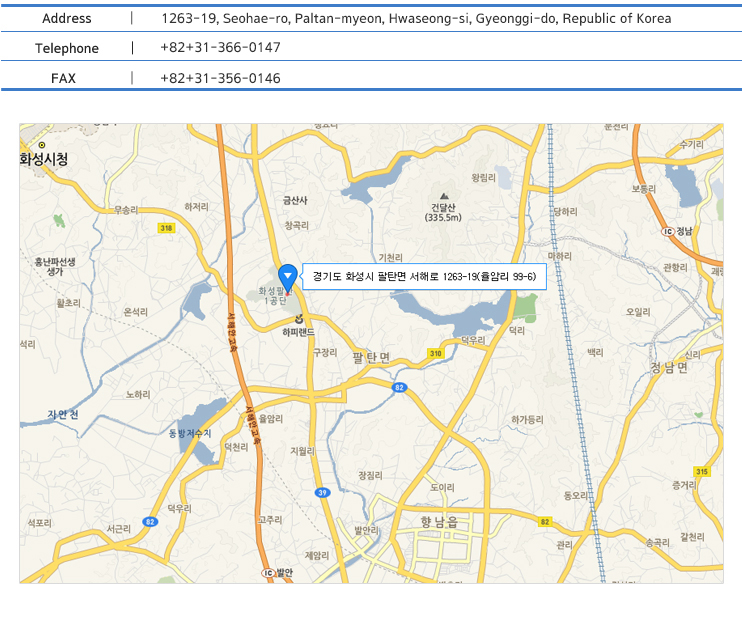Click the blue location pin marker
Image resolution: width=742 pixels, height=619 pixels.
287,278
